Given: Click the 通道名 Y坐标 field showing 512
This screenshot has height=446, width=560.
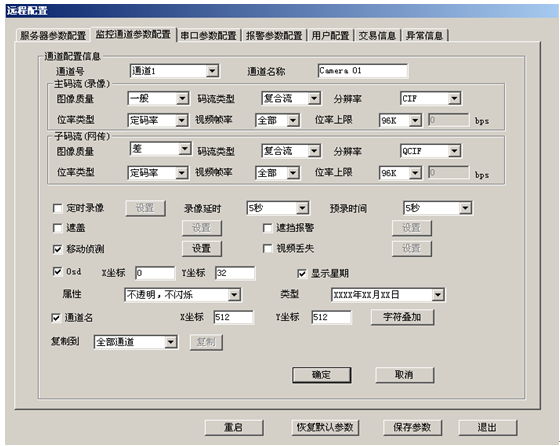Looking at the screenshot, I should click(x=331, y=317).
